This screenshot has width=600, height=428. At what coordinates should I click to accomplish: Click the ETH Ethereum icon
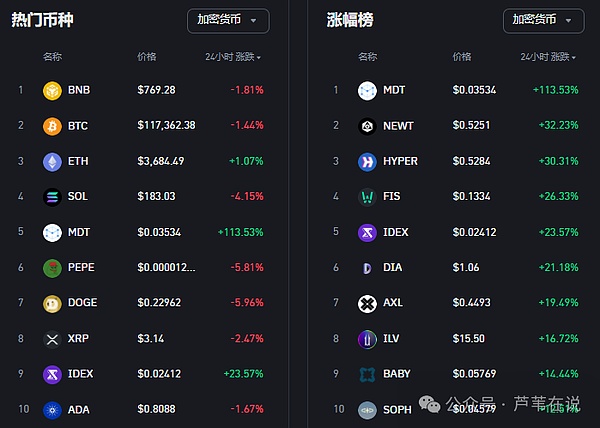(52, 162)
